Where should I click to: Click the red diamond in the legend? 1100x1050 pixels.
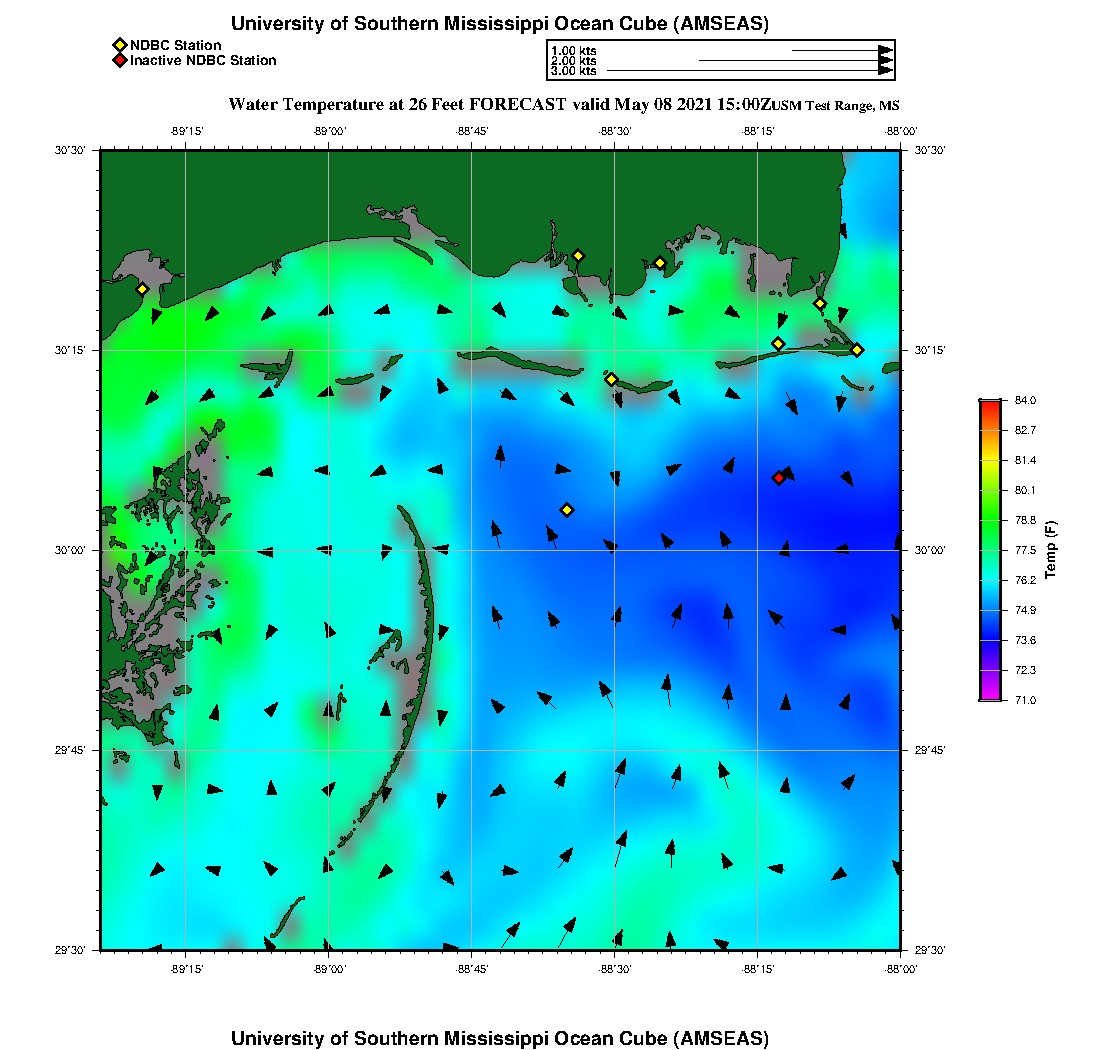click(x=120, y=61)
